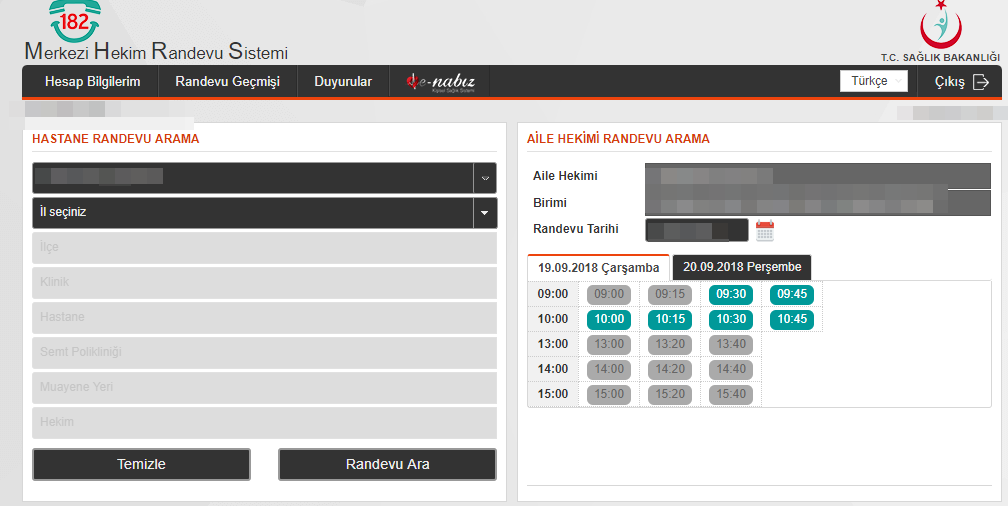This screenshot has width=1008, height=506.
Task: Click the 182 MHRS phone logo
Action: pyautogui.click(x=76, y=22)
